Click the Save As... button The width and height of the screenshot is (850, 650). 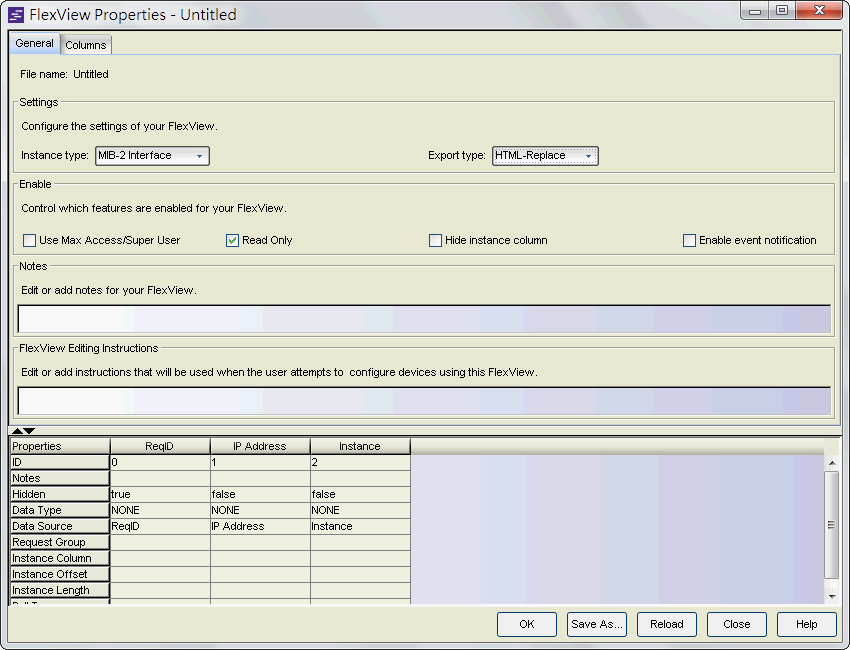pyautogui.click(x=596, y=624)
